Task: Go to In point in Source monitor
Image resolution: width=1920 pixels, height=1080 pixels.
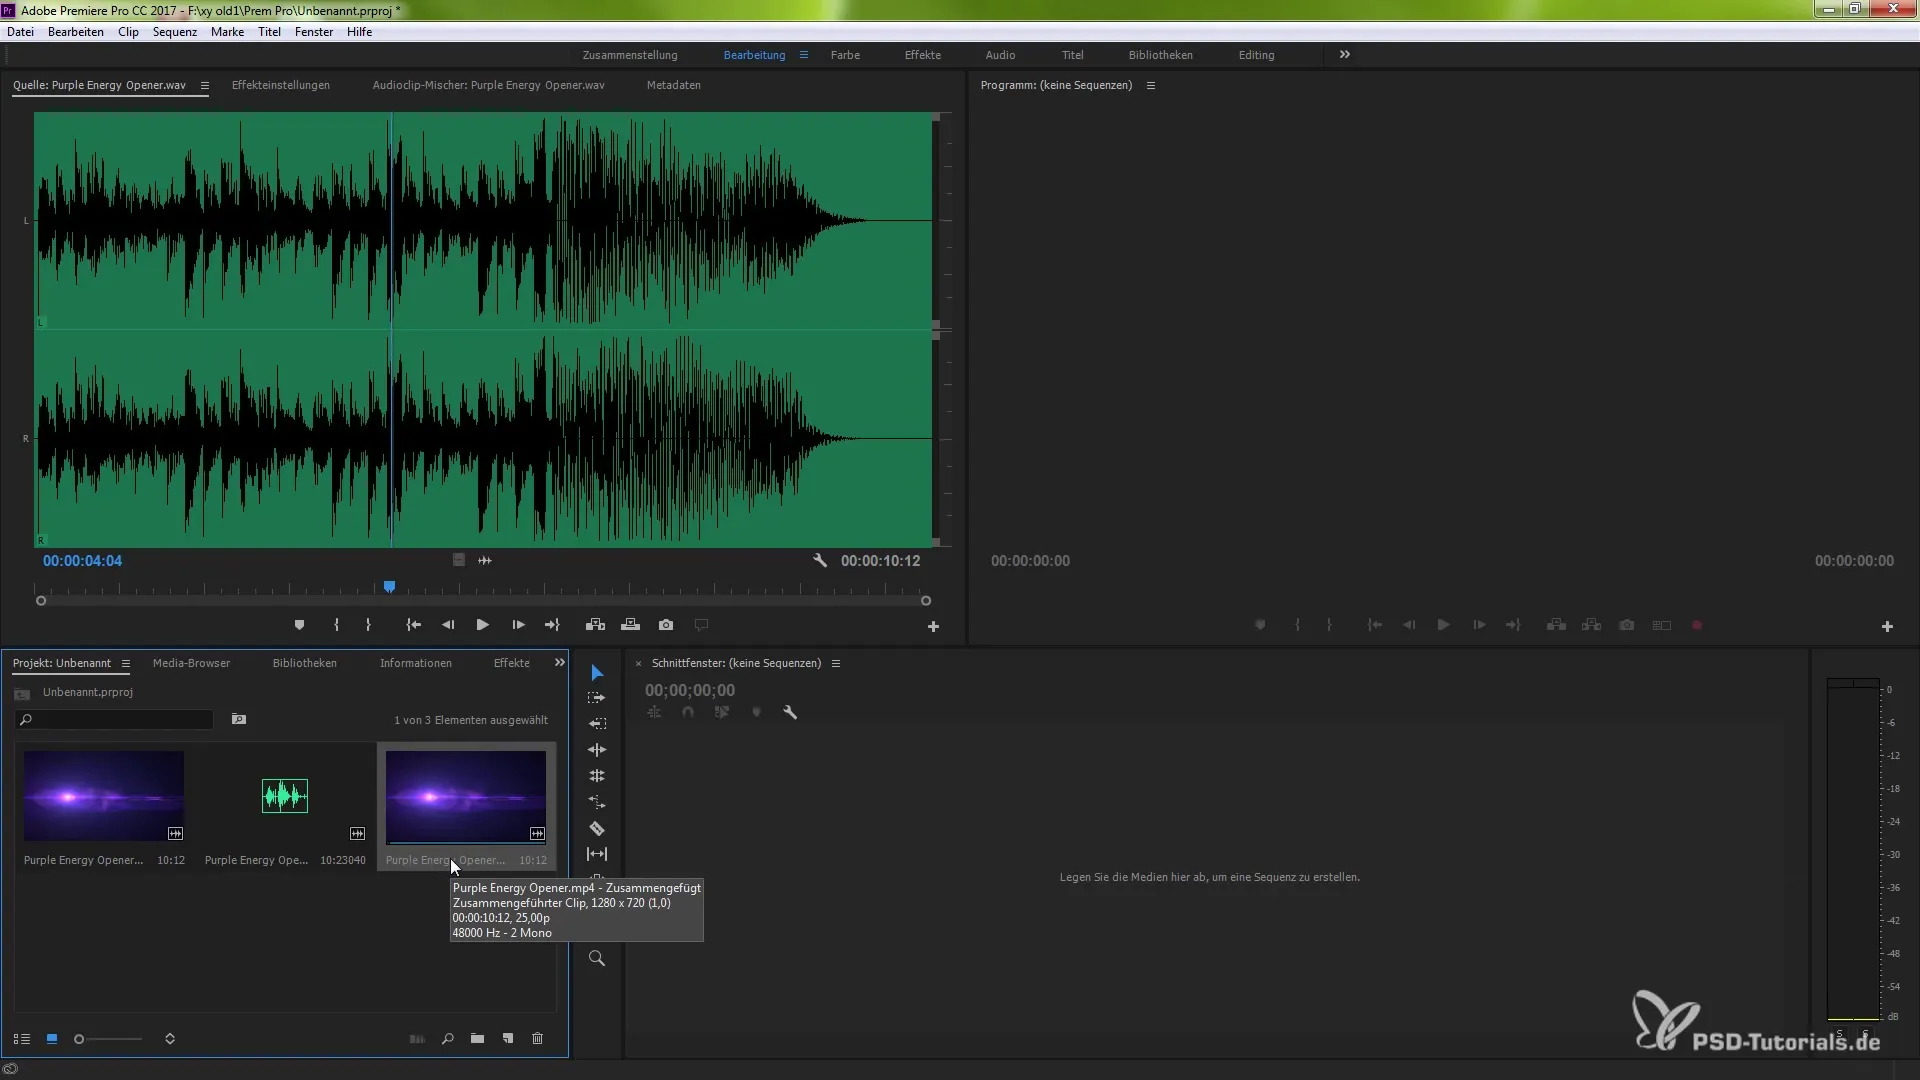Action: tap(413, 625)
